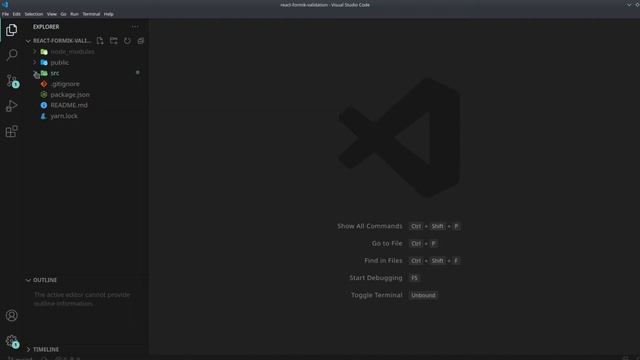This screenshot has height=360, width=640.
Task: Click the Find in Files label
Action: 383,260
